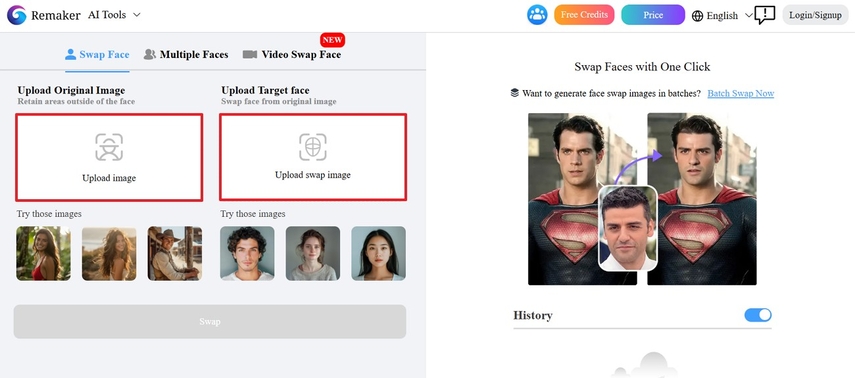The width and height of the screenshot is (855, 378).
Task: Click the target face crosshair icon
Action: (x=313, y=147)
